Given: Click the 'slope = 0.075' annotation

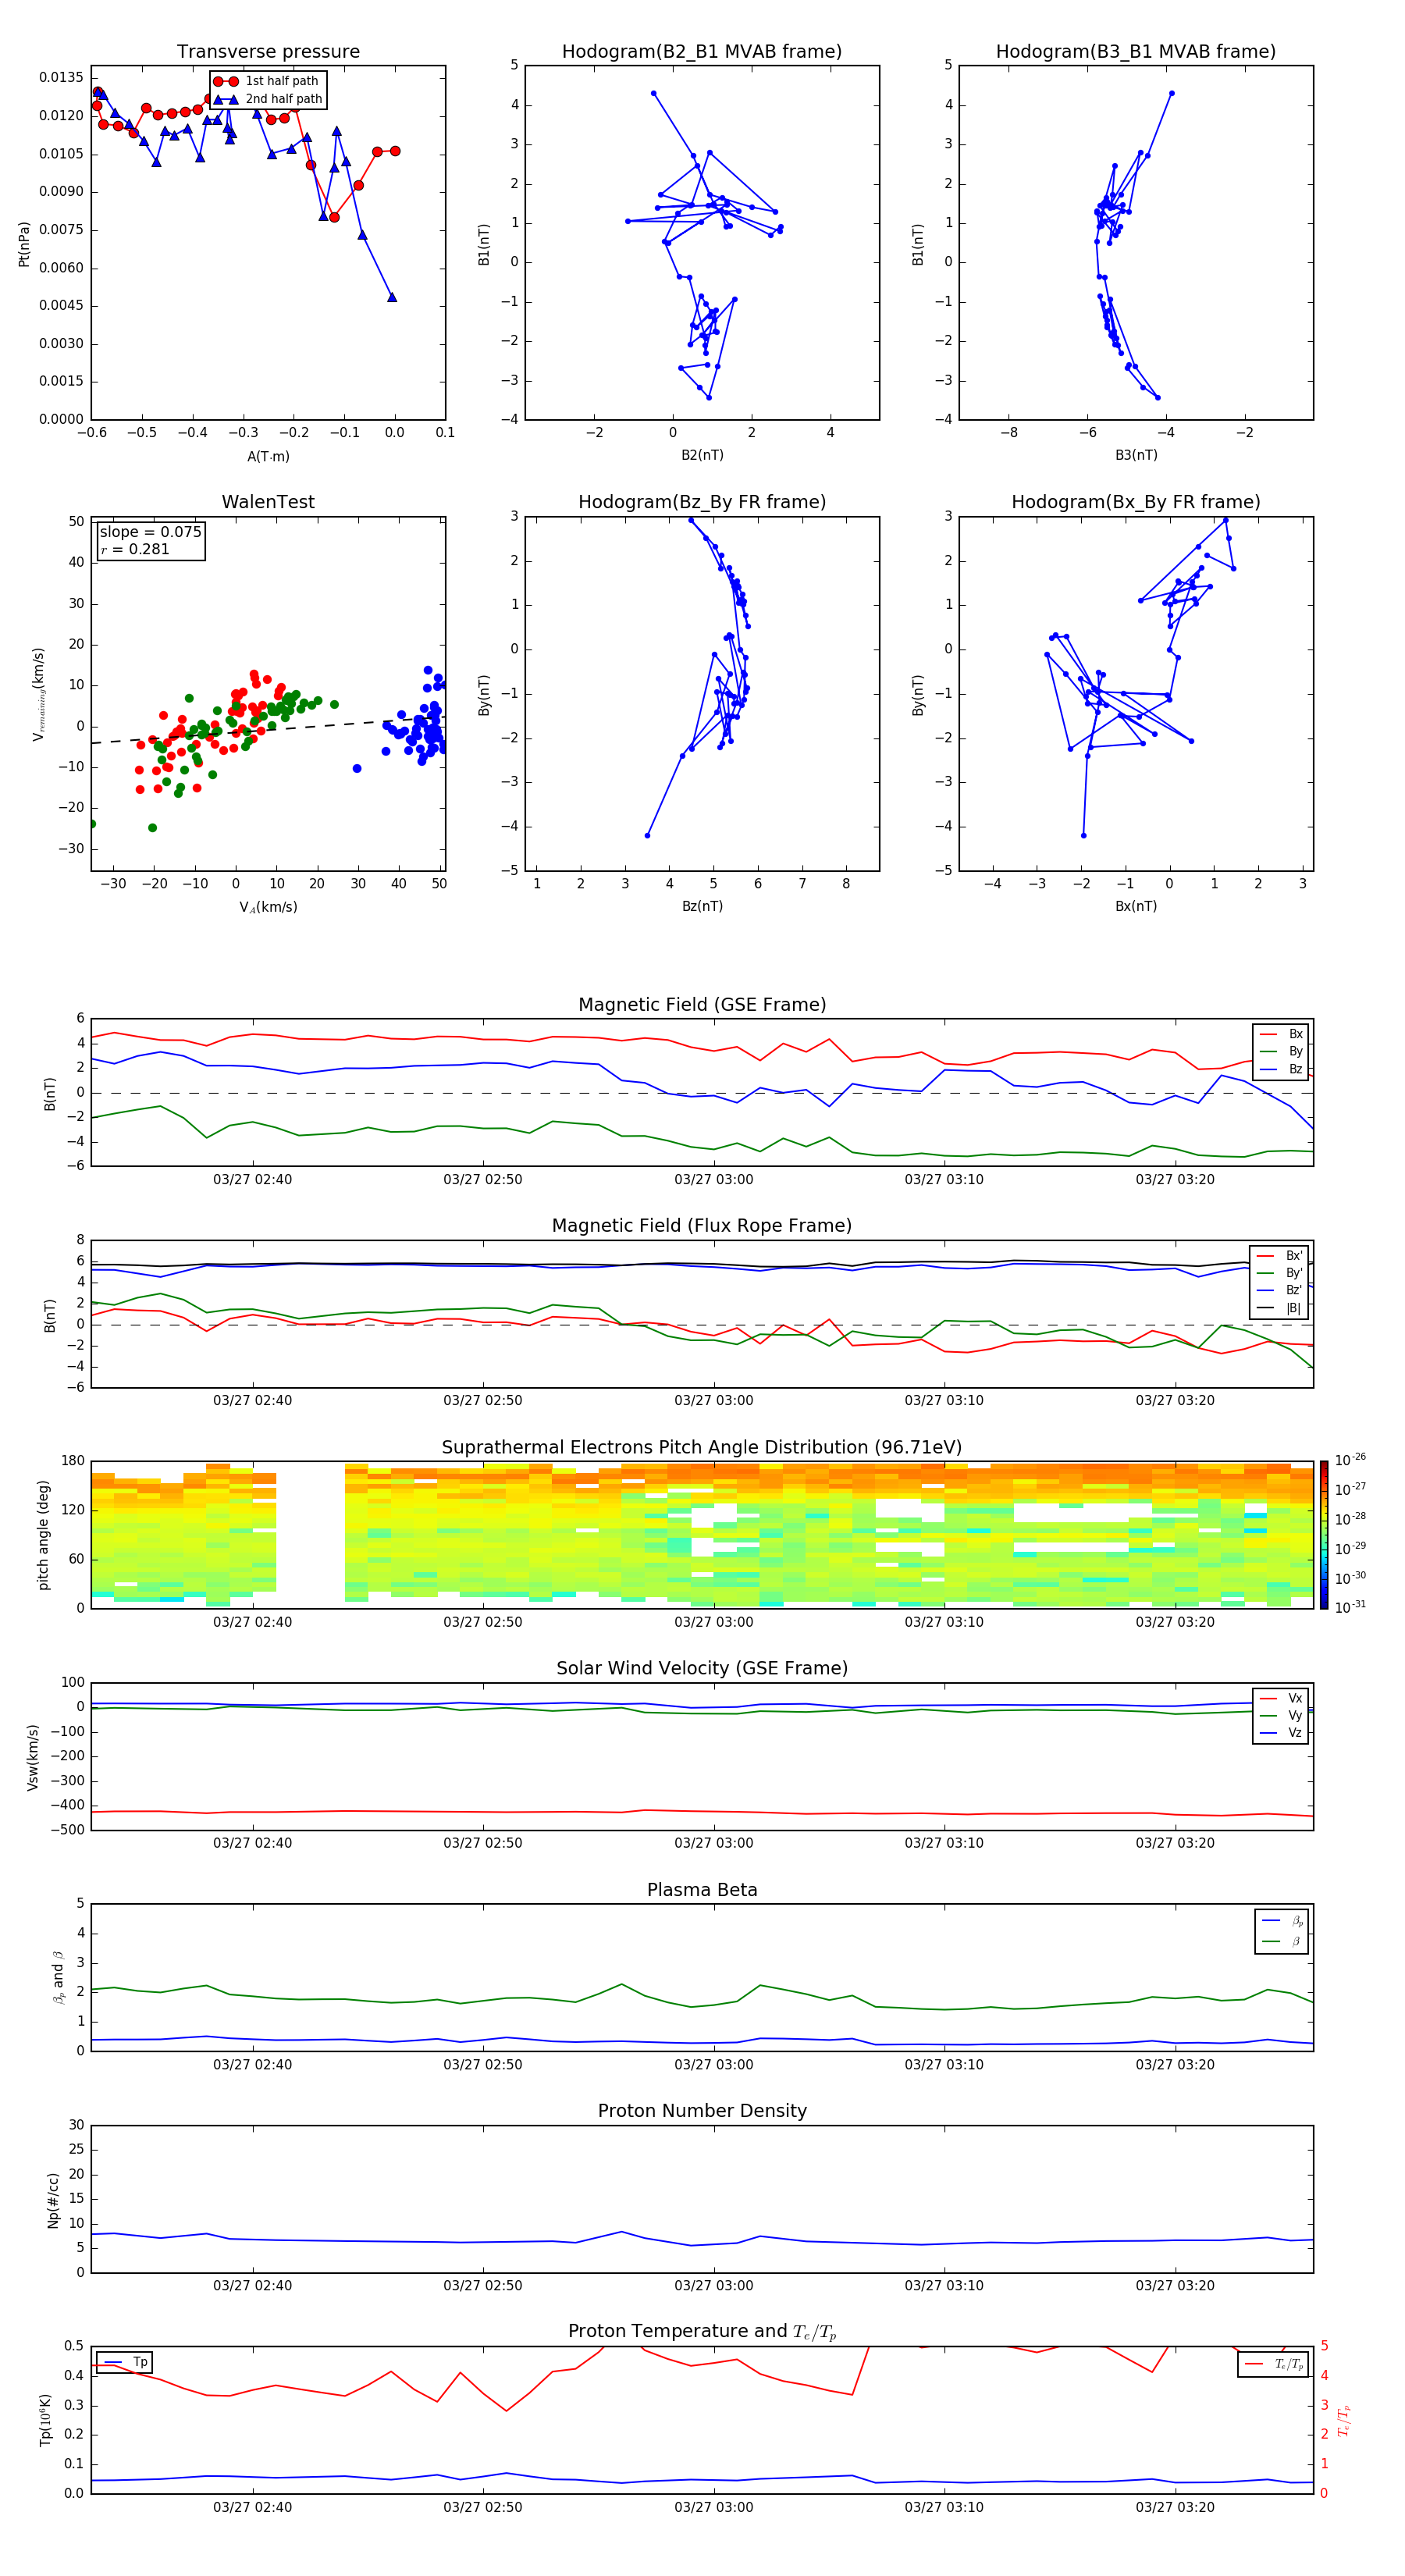Looking at the screenshot, I should (x=150, y=532).
